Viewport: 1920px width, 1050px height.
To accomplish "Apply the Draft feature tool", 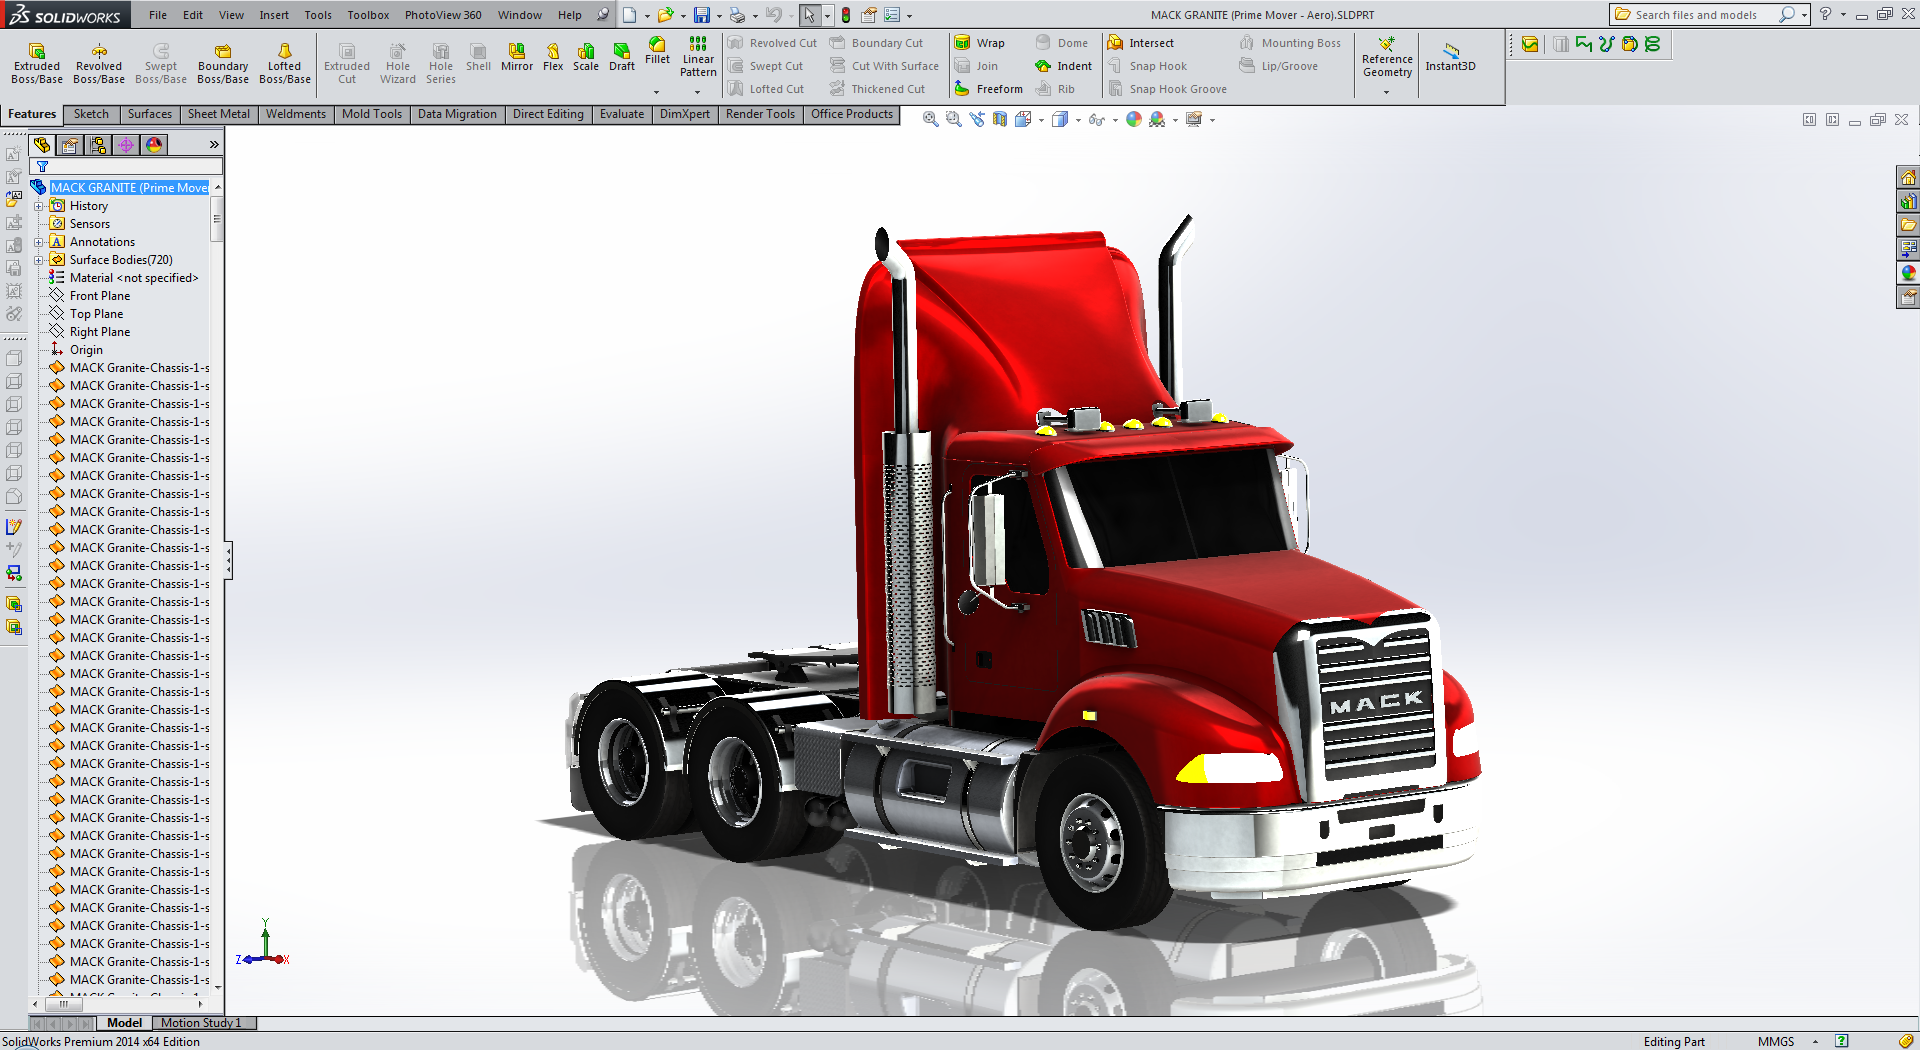I will pos(622,57).
